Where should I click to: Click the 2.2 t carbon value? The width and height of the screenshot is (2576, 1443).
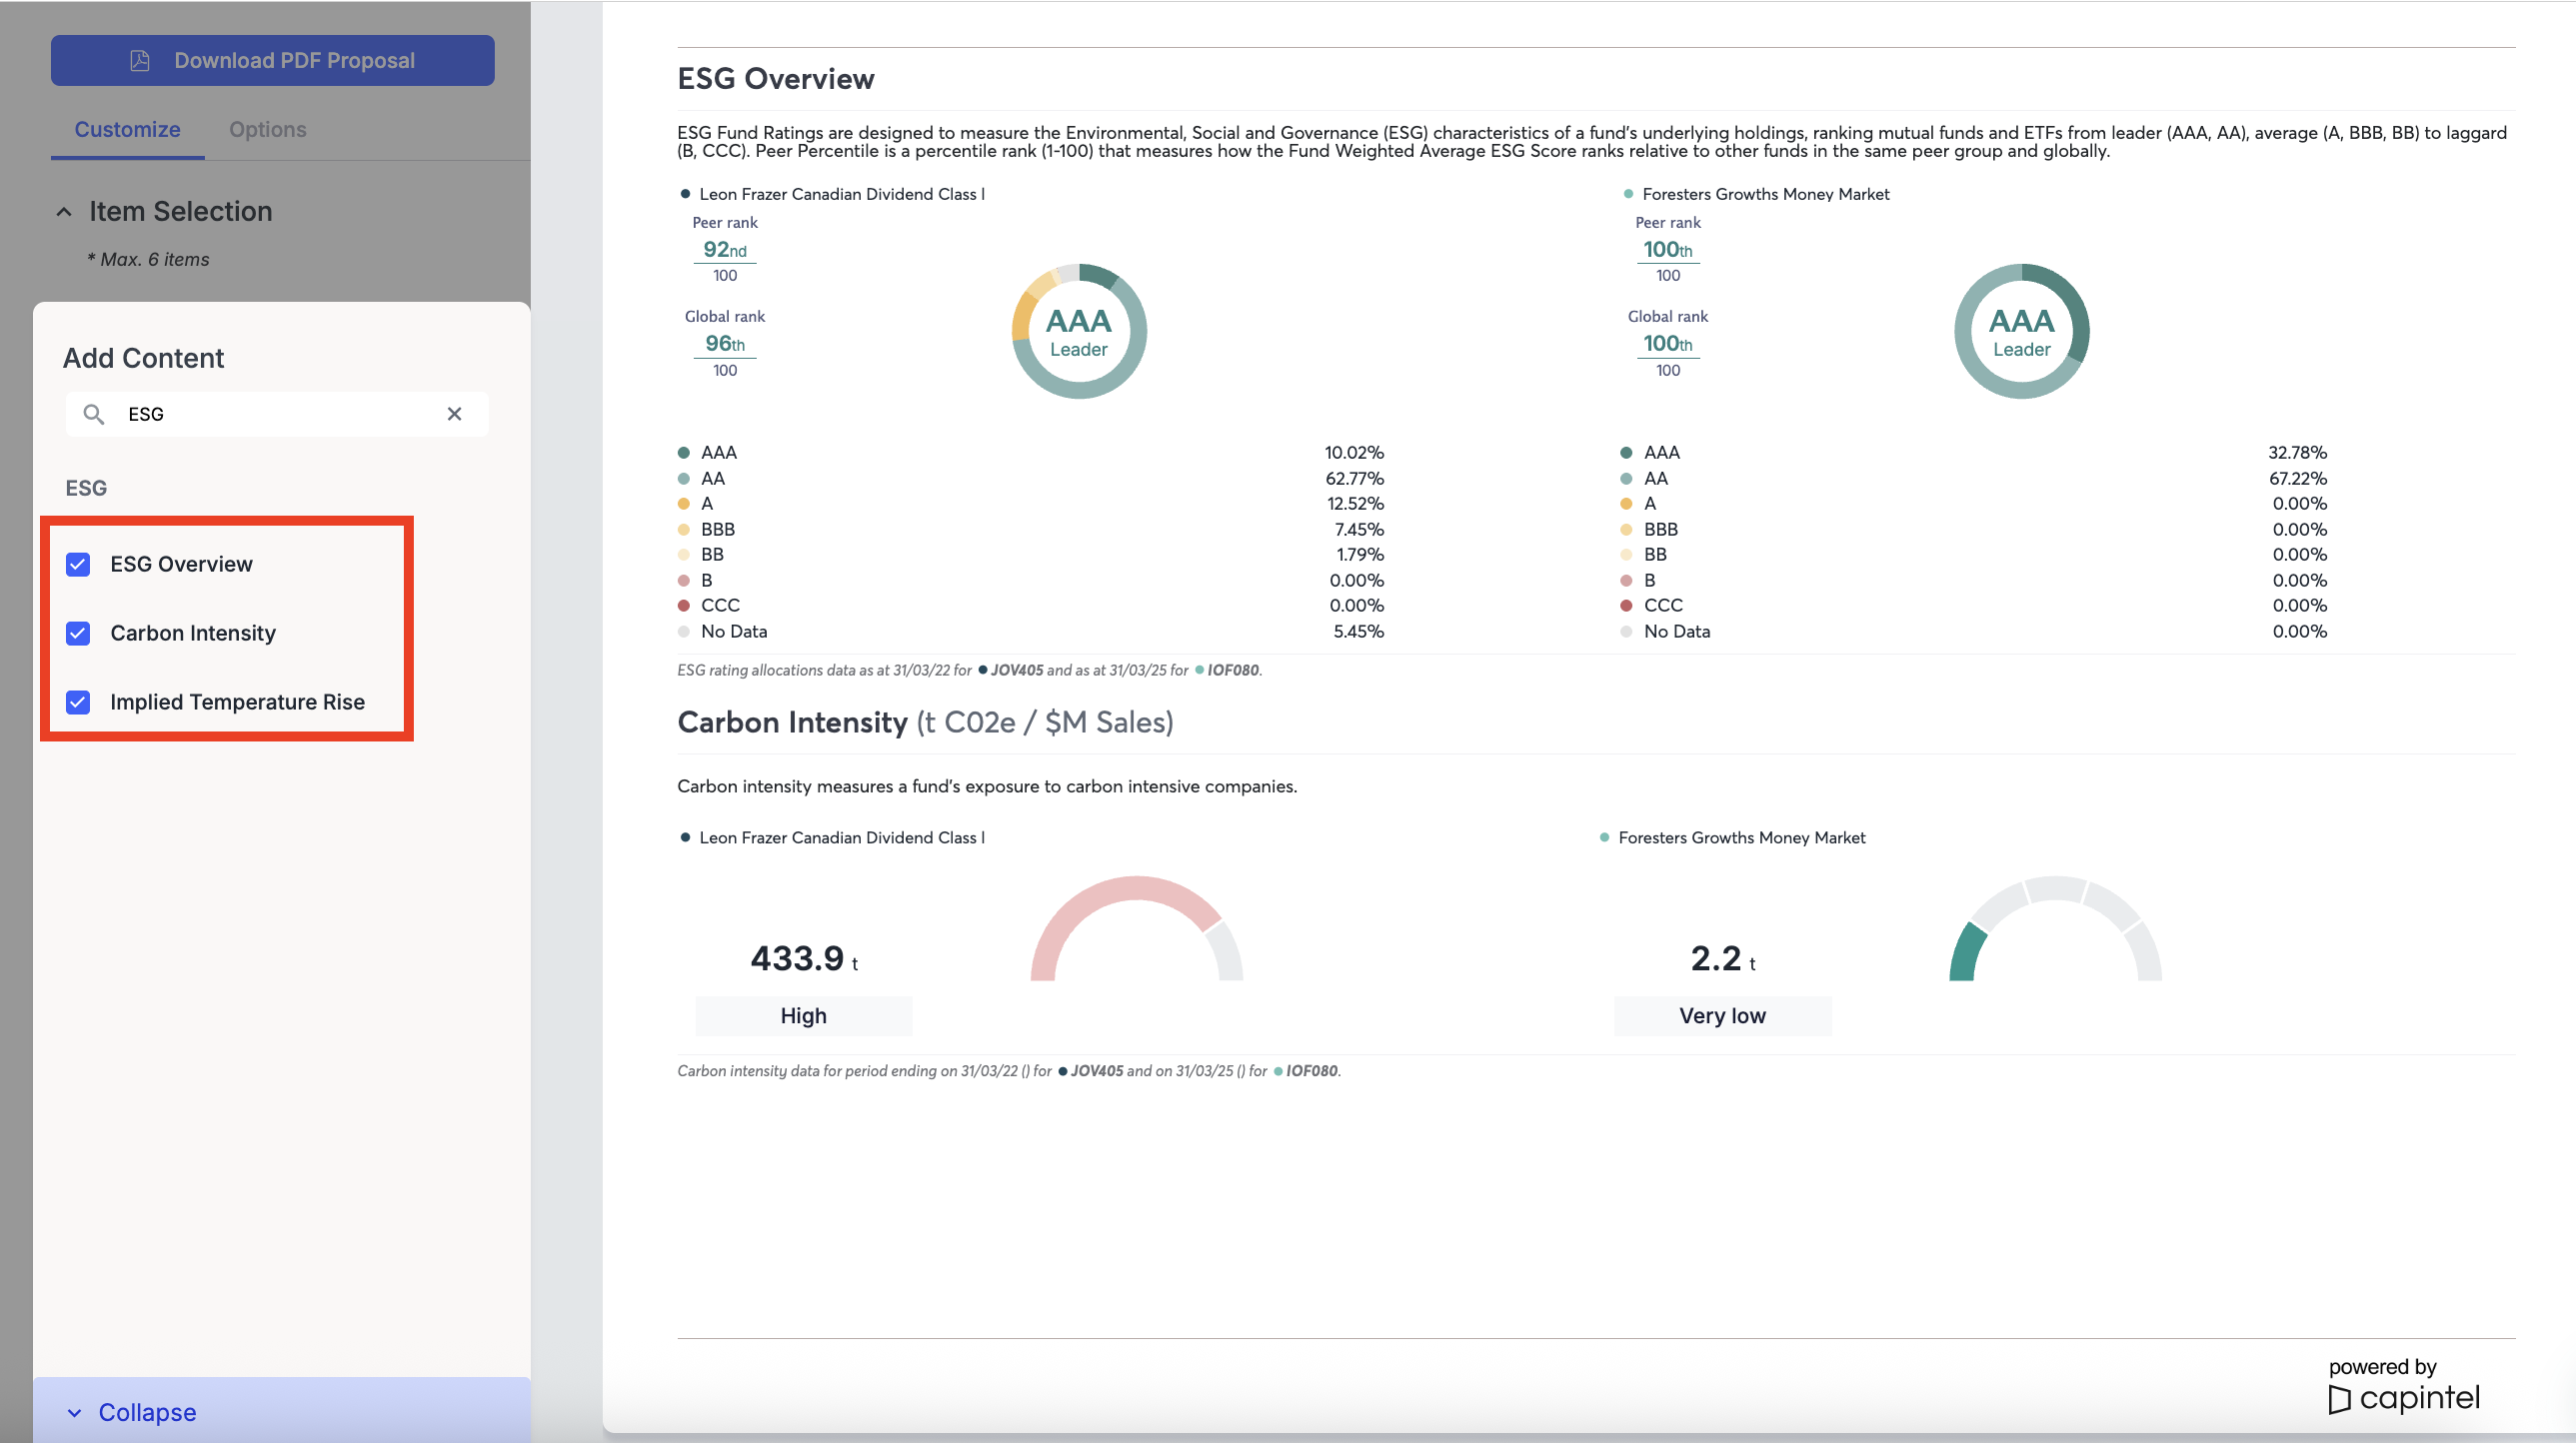1723,959
